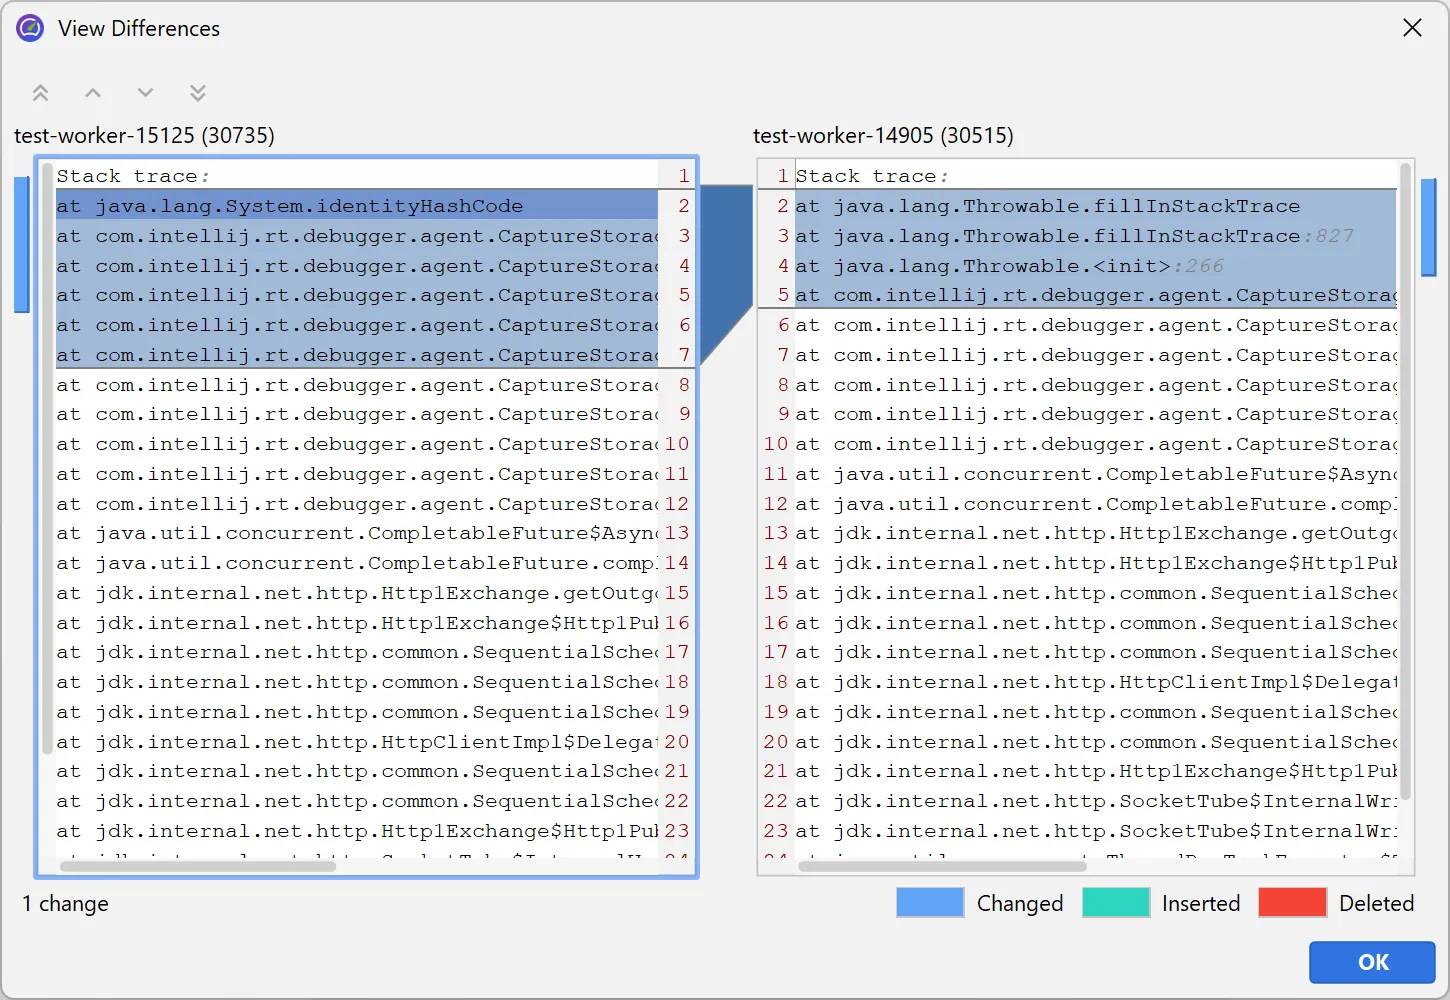Click the blue diff marker on the right edge

click(1429, 225)
